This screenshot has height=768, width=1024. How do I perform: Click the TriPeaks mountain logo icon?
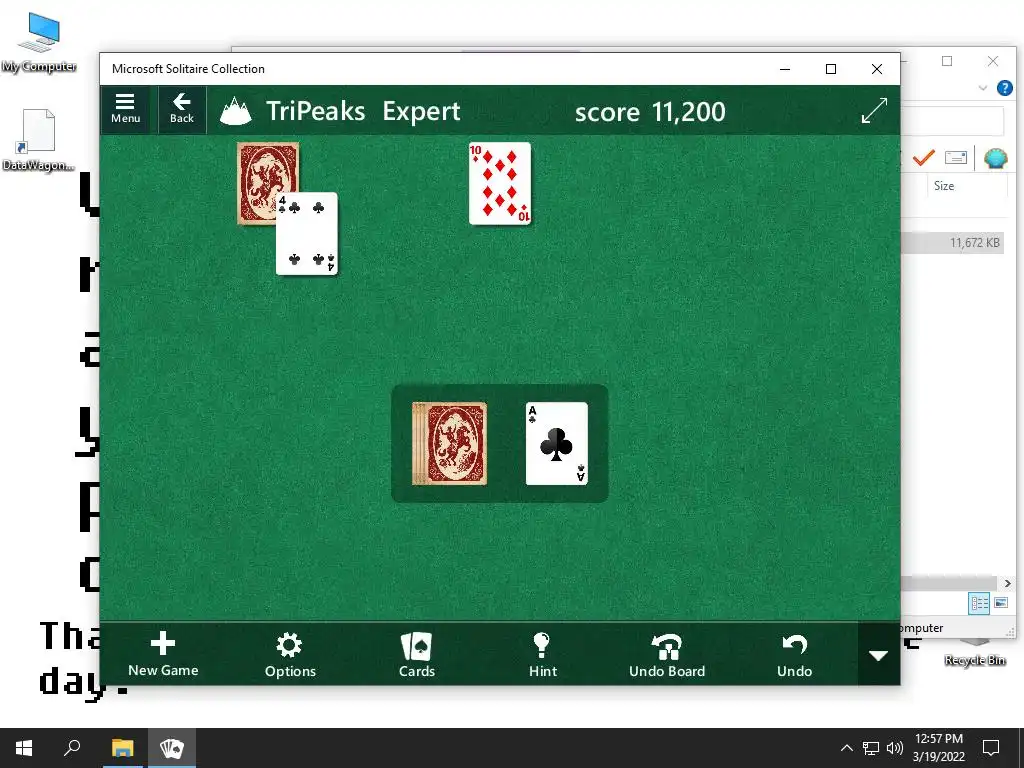point(235,111)
